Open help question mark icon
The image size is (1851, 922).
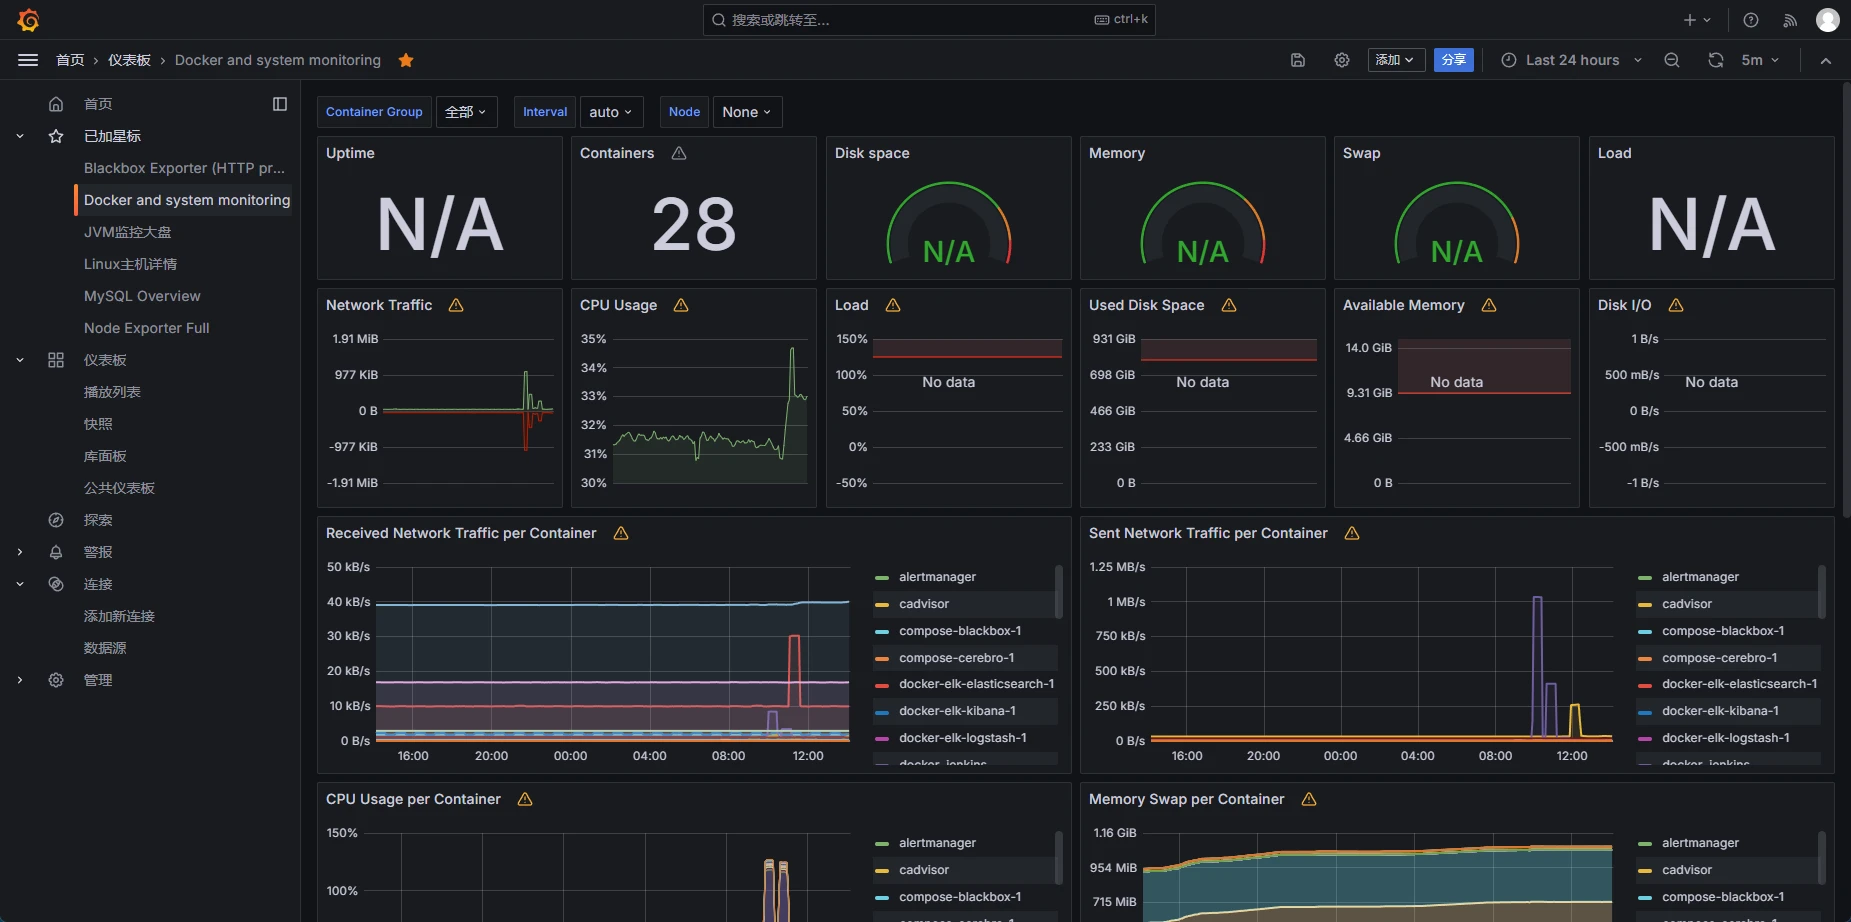(1751, 20)
